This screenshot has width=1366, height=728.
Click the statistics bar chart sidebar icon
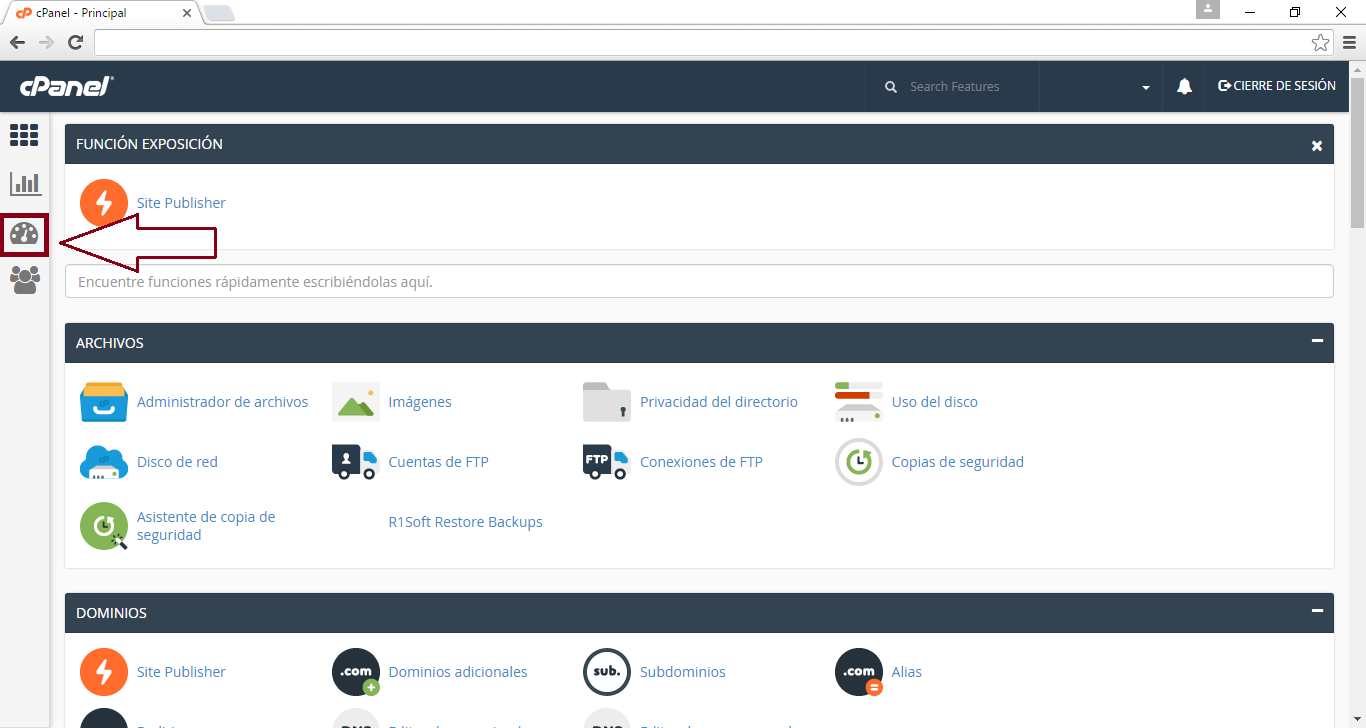24,183
